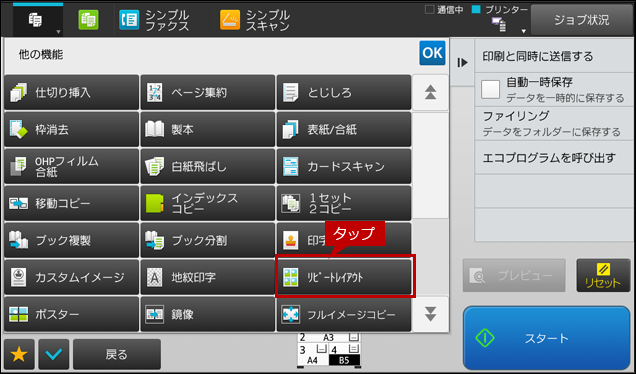Select 移動コピー function
The image size is (636, 374).
pos(71,203)
